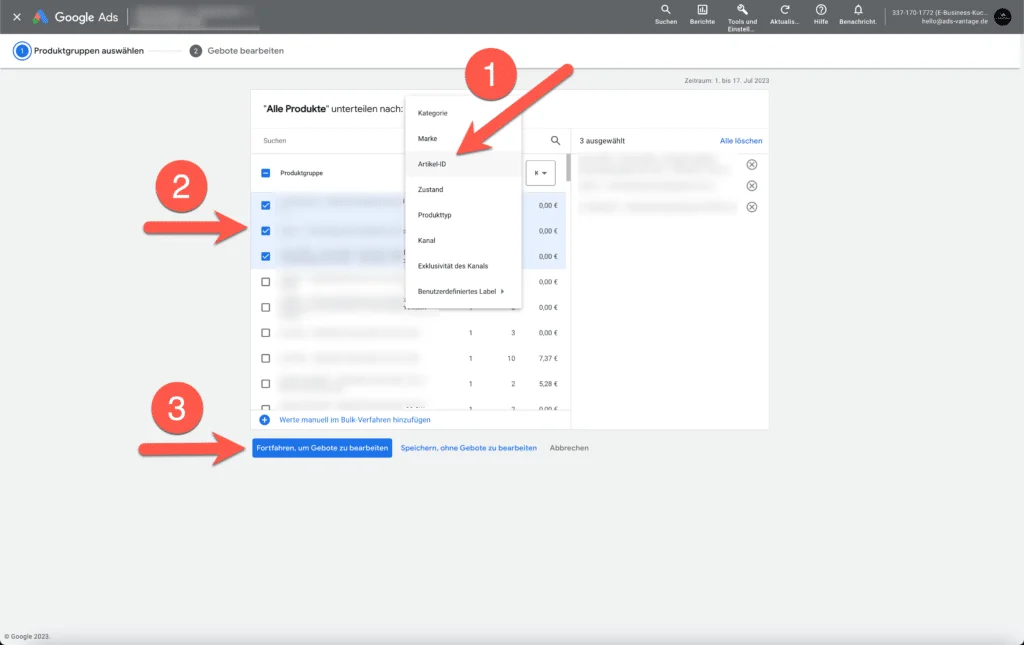
Task: Select Marke in the dropdown menu
Action: click(463, 138)
